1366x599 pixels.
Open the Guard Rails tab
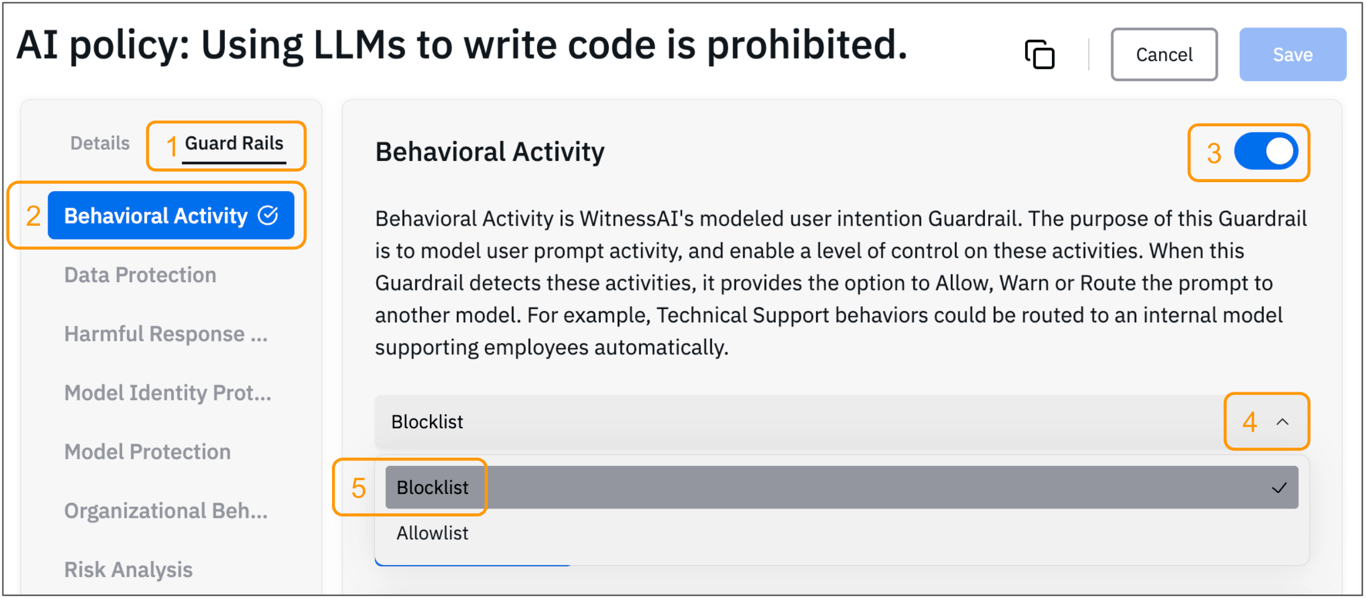click(x=234, y=143)
